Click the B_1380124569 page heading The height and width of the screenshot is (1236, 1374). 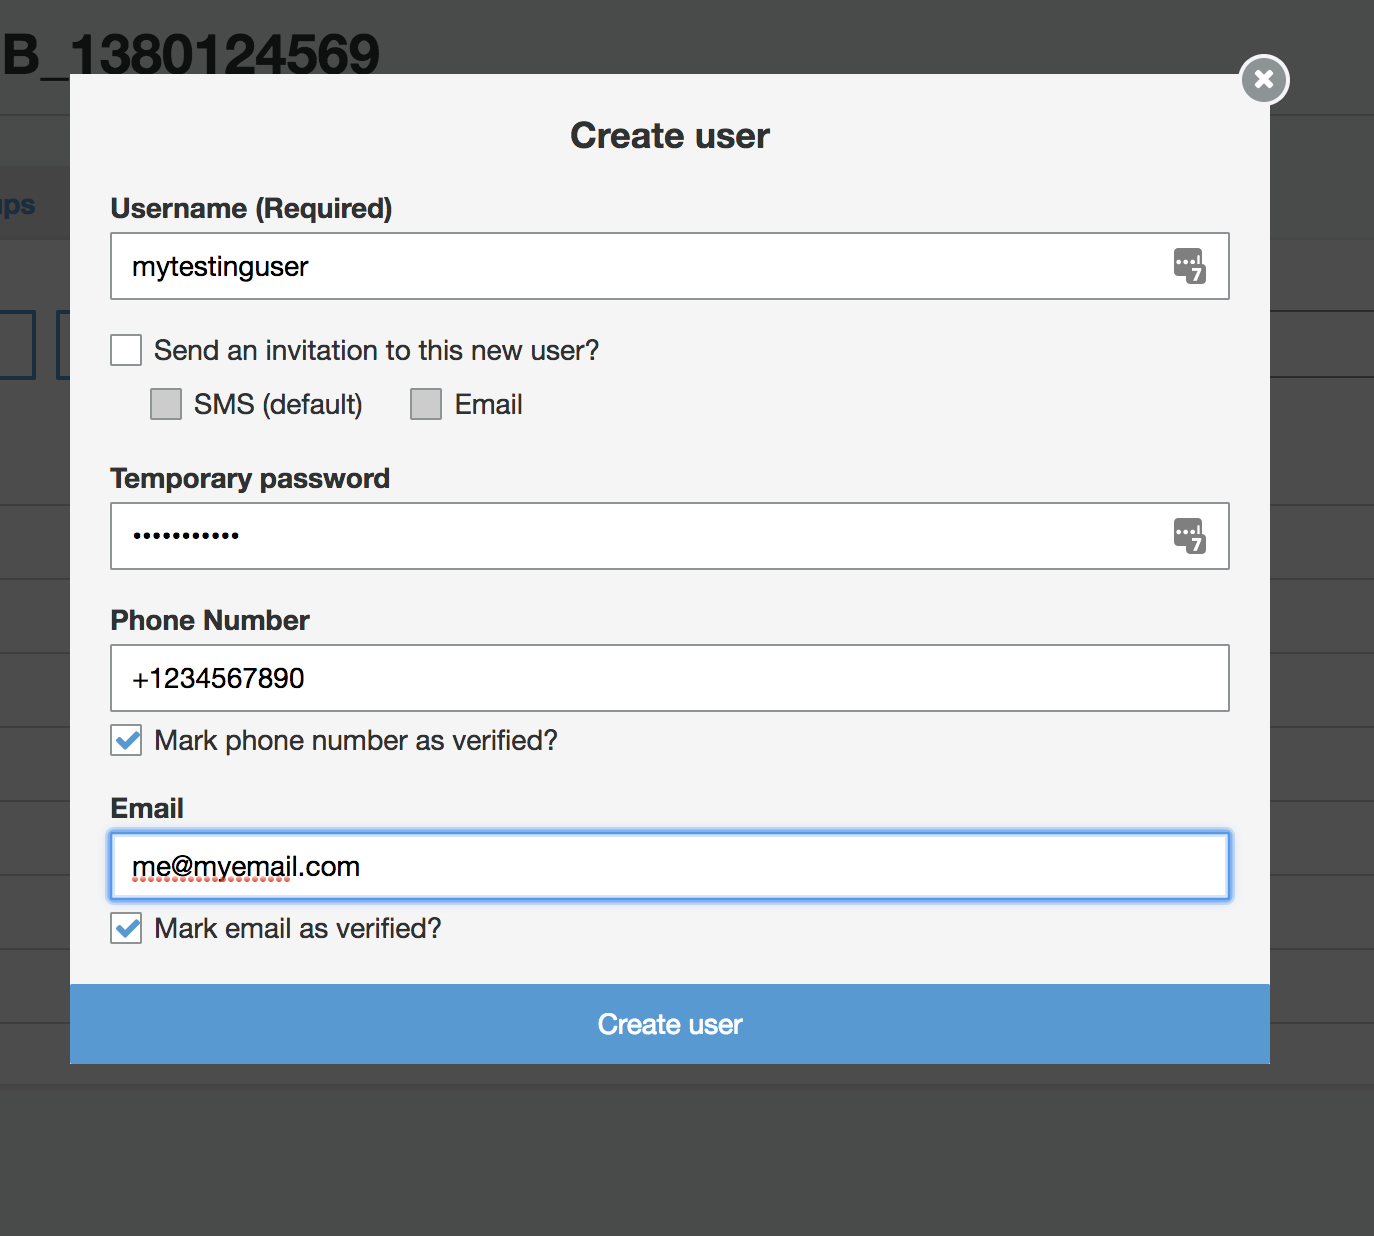pos(190,54)
